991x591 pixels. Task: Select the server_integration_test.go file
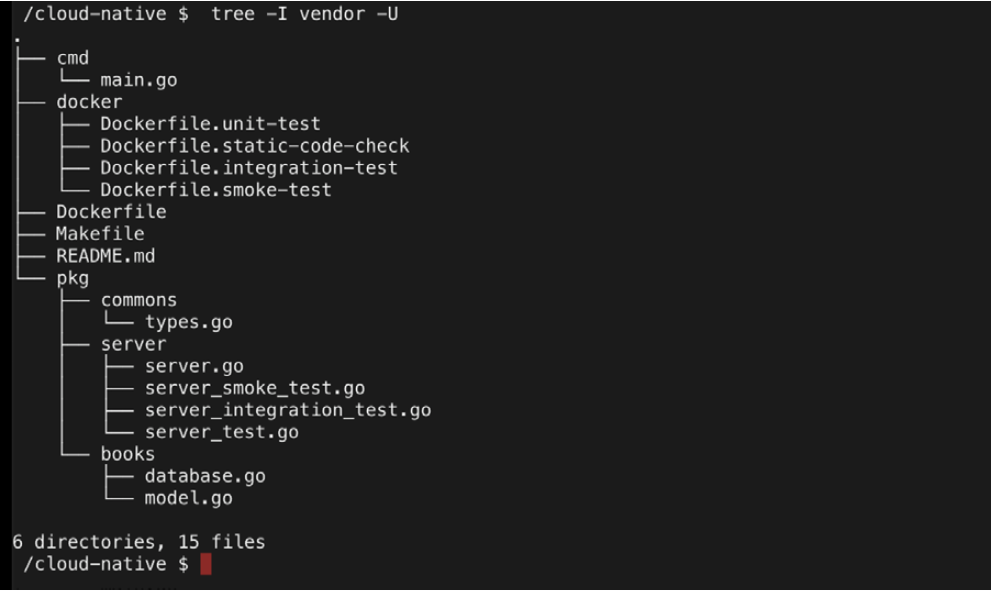(x=287, y=410)
